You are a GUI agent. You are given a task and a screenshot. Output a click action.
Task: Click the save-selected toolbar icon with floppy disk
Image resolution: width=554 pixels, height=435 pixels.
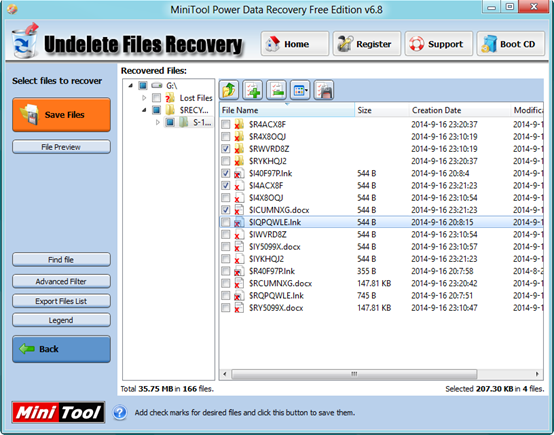324,90
